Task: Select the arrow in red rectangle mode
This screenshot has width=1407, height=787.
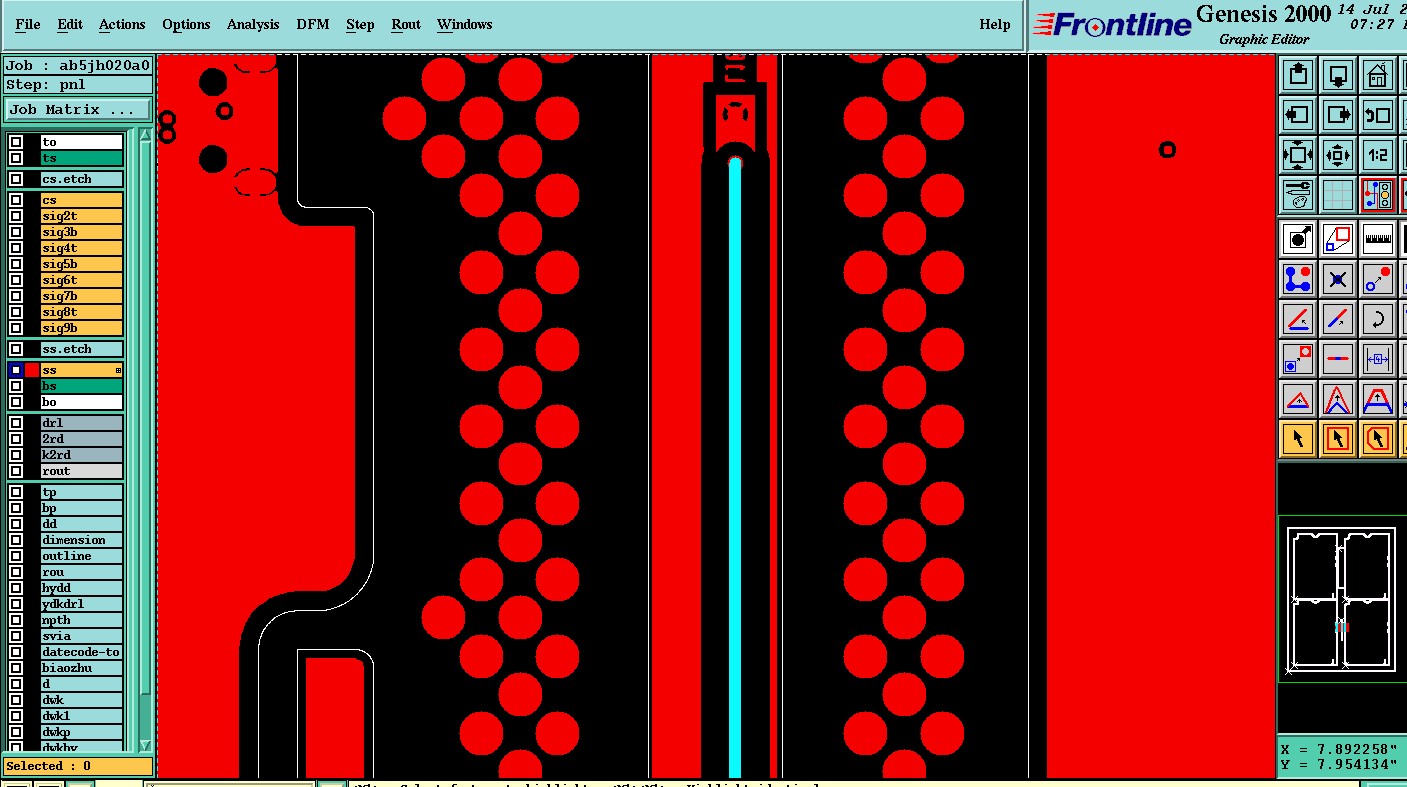Action: [x=1338, y=438]
